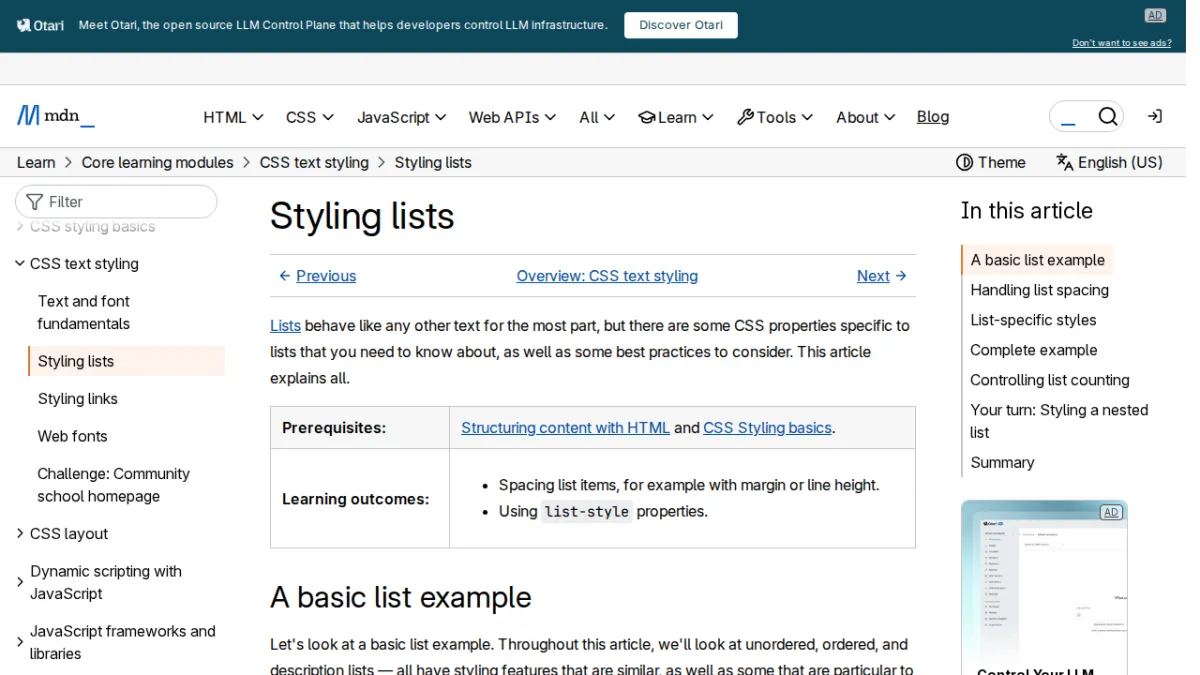
Task: Click the Otari logo in the banner
Action: pos(41,25)
